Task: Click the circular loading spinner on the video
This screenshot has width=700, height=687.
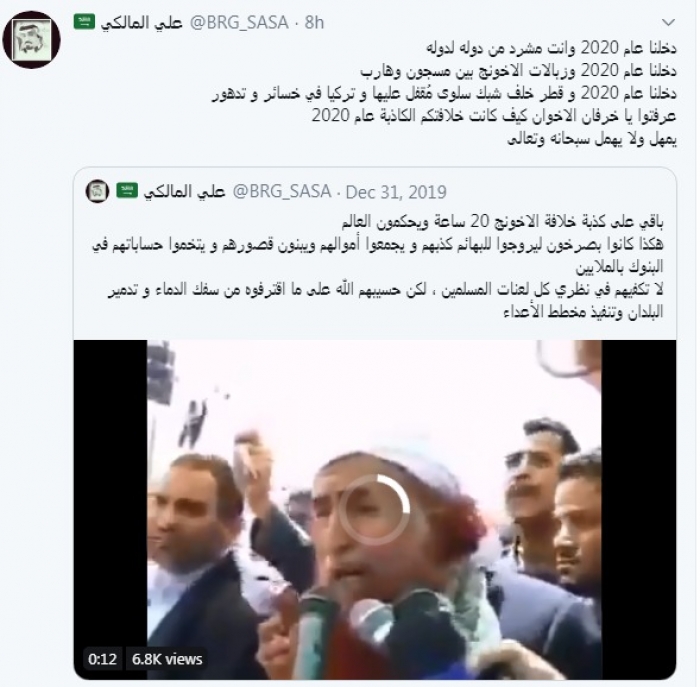Action: 374,509
